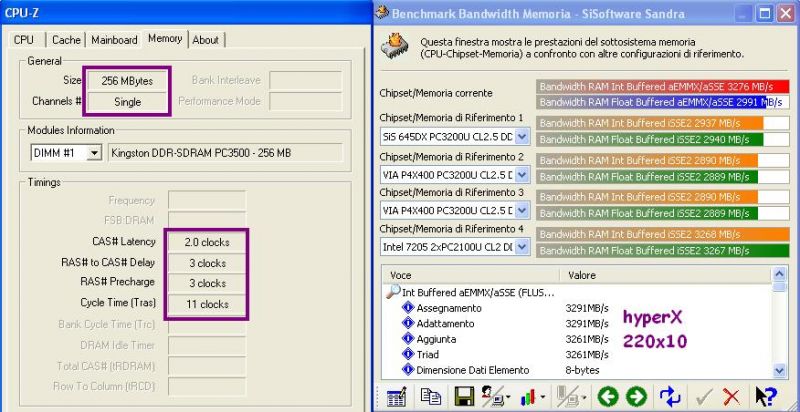
Task: Click the greyed-out computer modules icon
Action: (570, 396)
